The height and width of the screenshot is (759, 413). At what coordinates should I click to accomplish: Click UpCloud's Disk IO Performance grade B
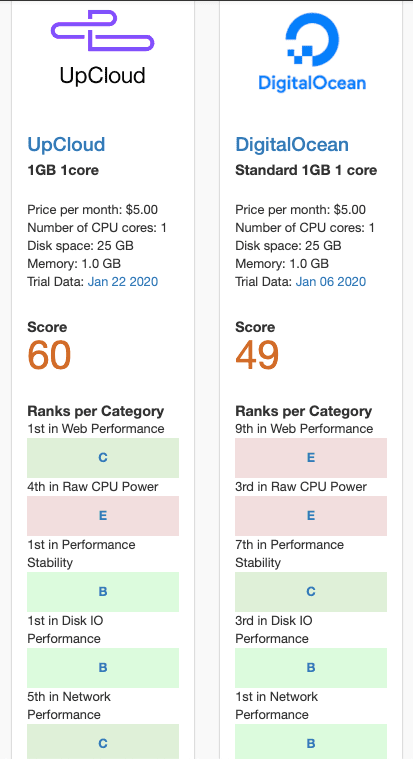click(103, 668)
